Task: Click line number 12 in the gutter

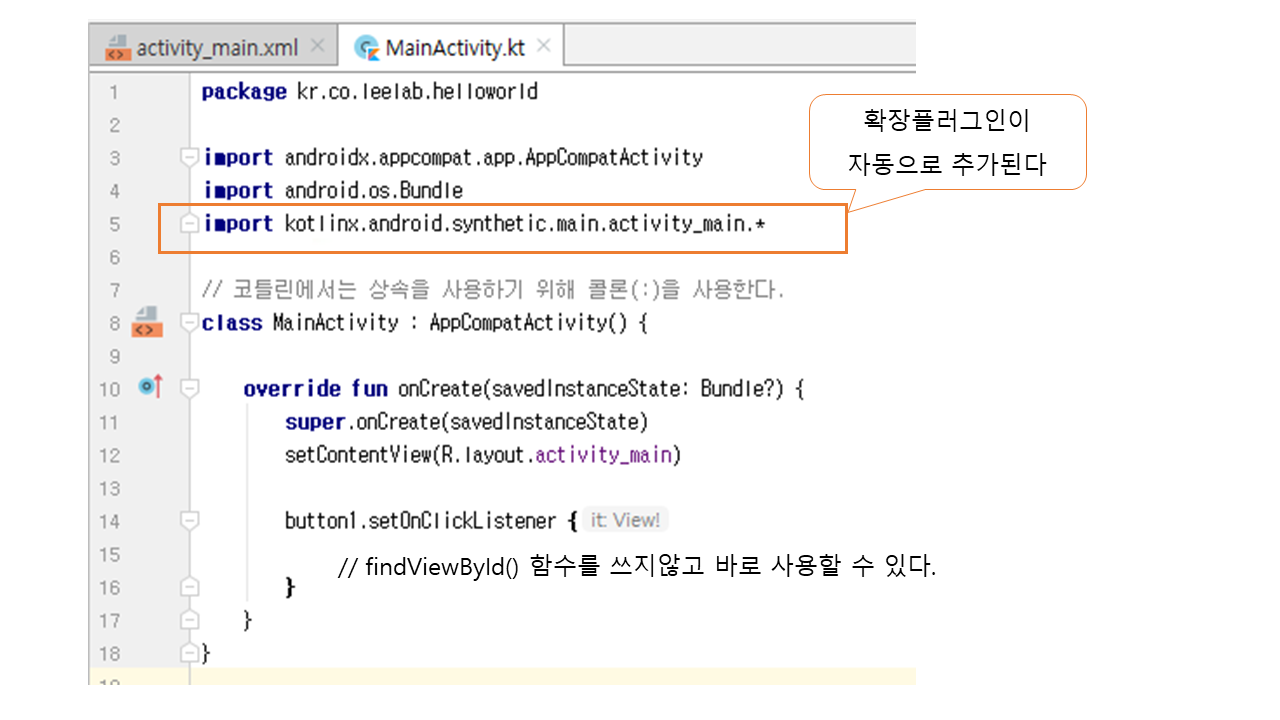Action: [x=109, y=455]
